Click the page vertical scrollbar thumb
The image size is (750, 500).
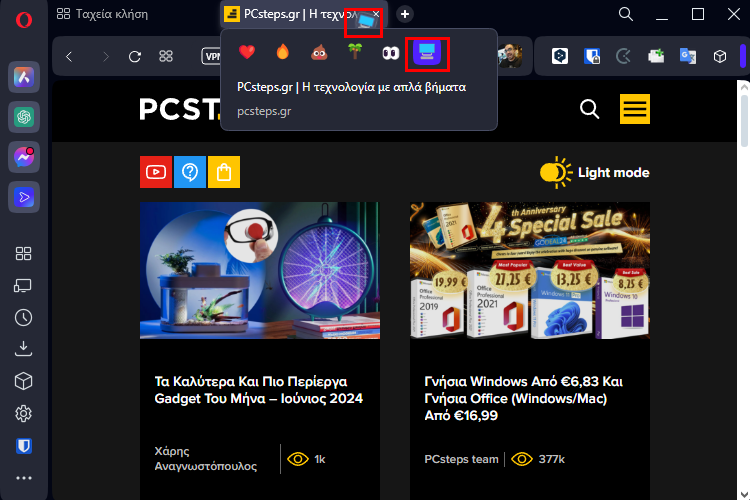click(744, 120)
